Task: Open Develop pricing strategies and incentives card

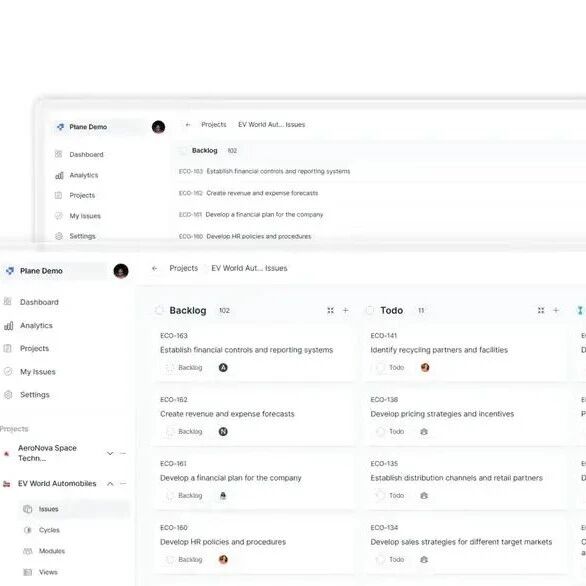Action: coord(442,414)
